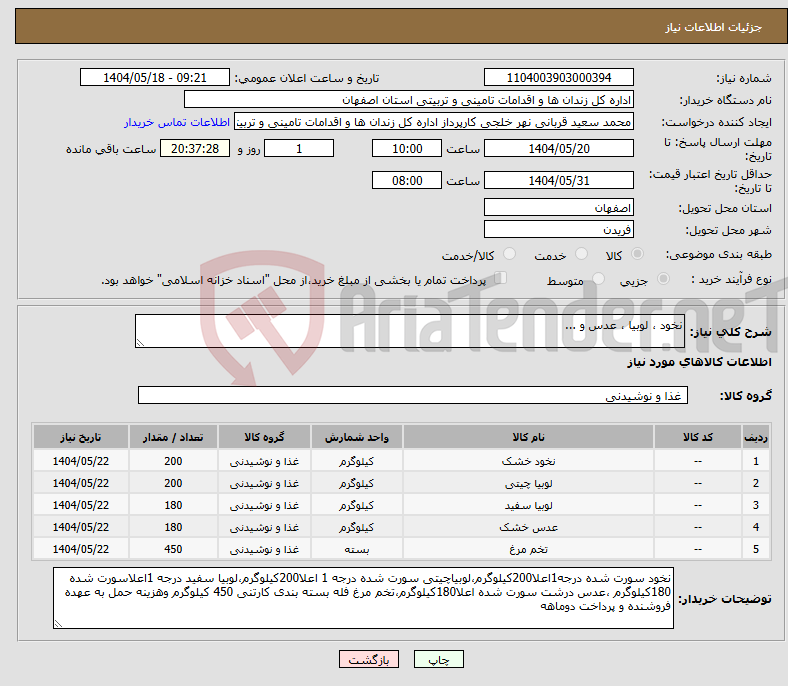Click the بسته unit cell
The image size is (788, 686).
tap(356, 549)
